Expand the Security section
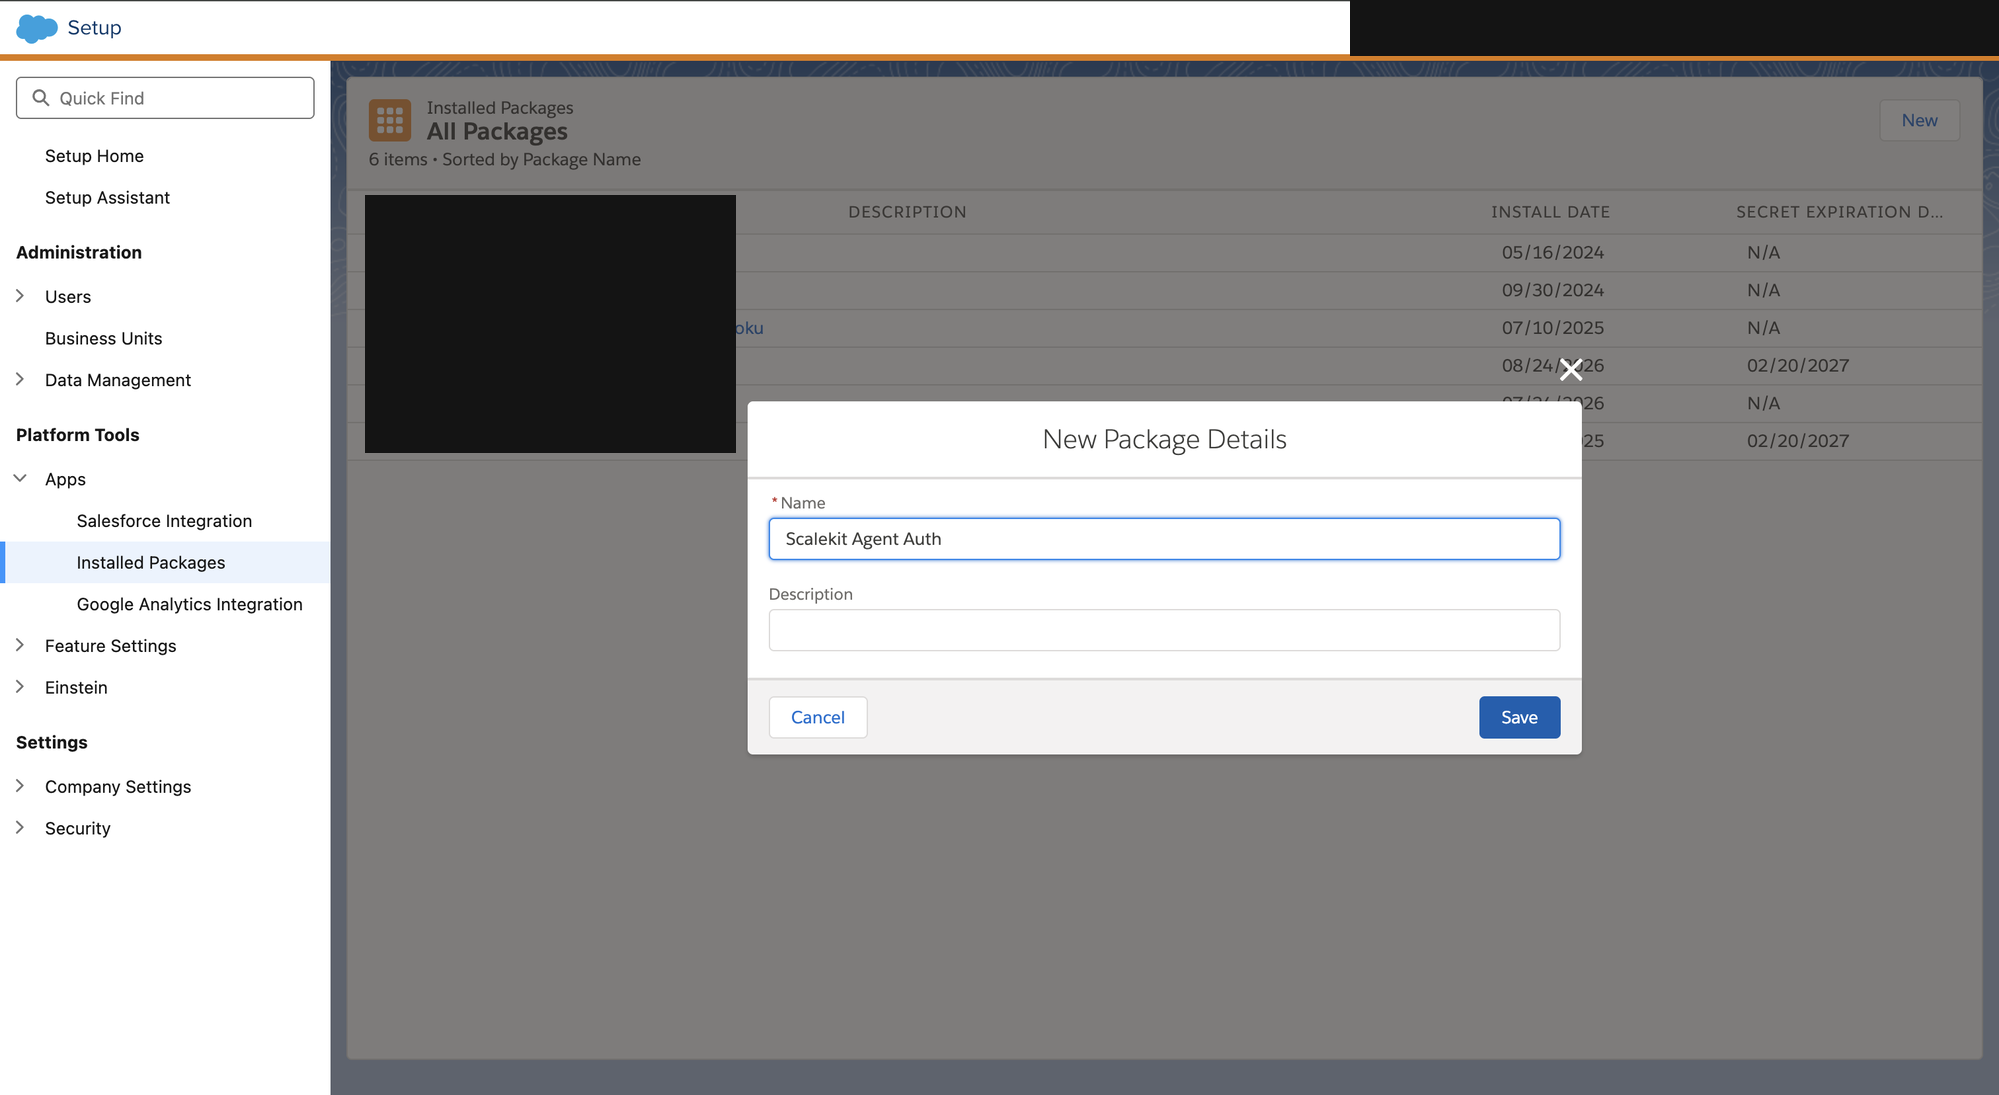 click(x=20, y=828)
